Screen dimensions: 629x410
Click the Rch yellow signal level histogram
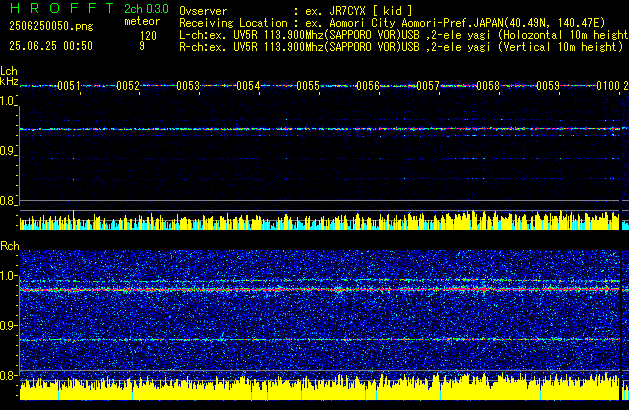click(x=319, y=387)
